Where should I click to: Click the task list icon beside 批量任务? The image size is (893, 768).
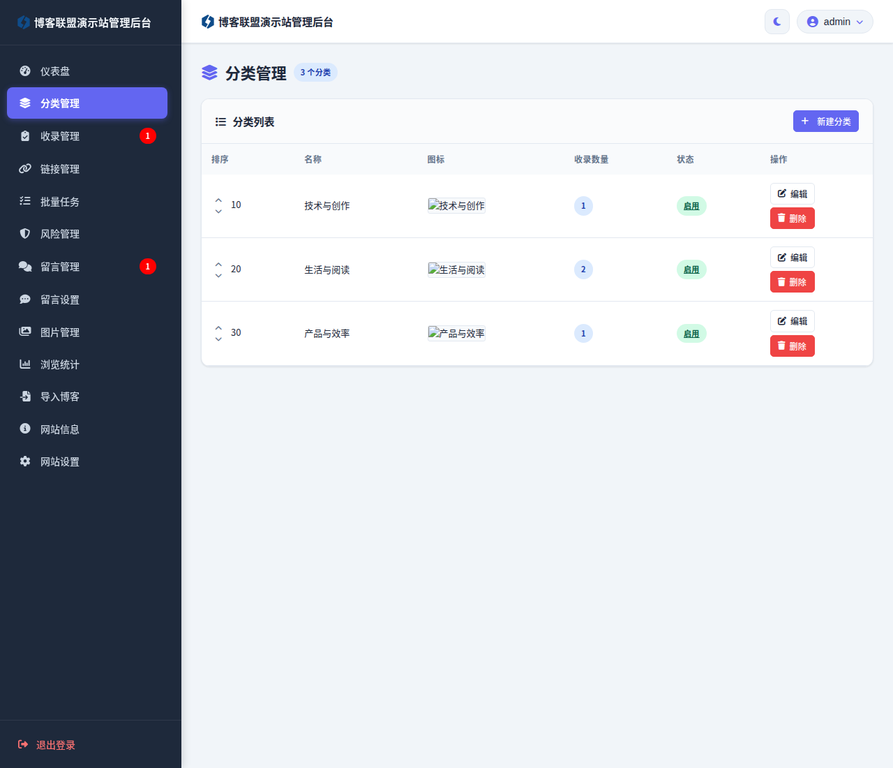[x=25, y=201]
